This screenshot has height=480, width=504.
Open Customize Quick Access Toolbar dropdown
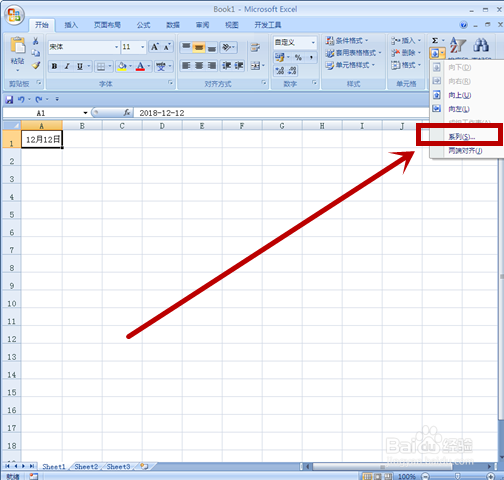point(57,99)
